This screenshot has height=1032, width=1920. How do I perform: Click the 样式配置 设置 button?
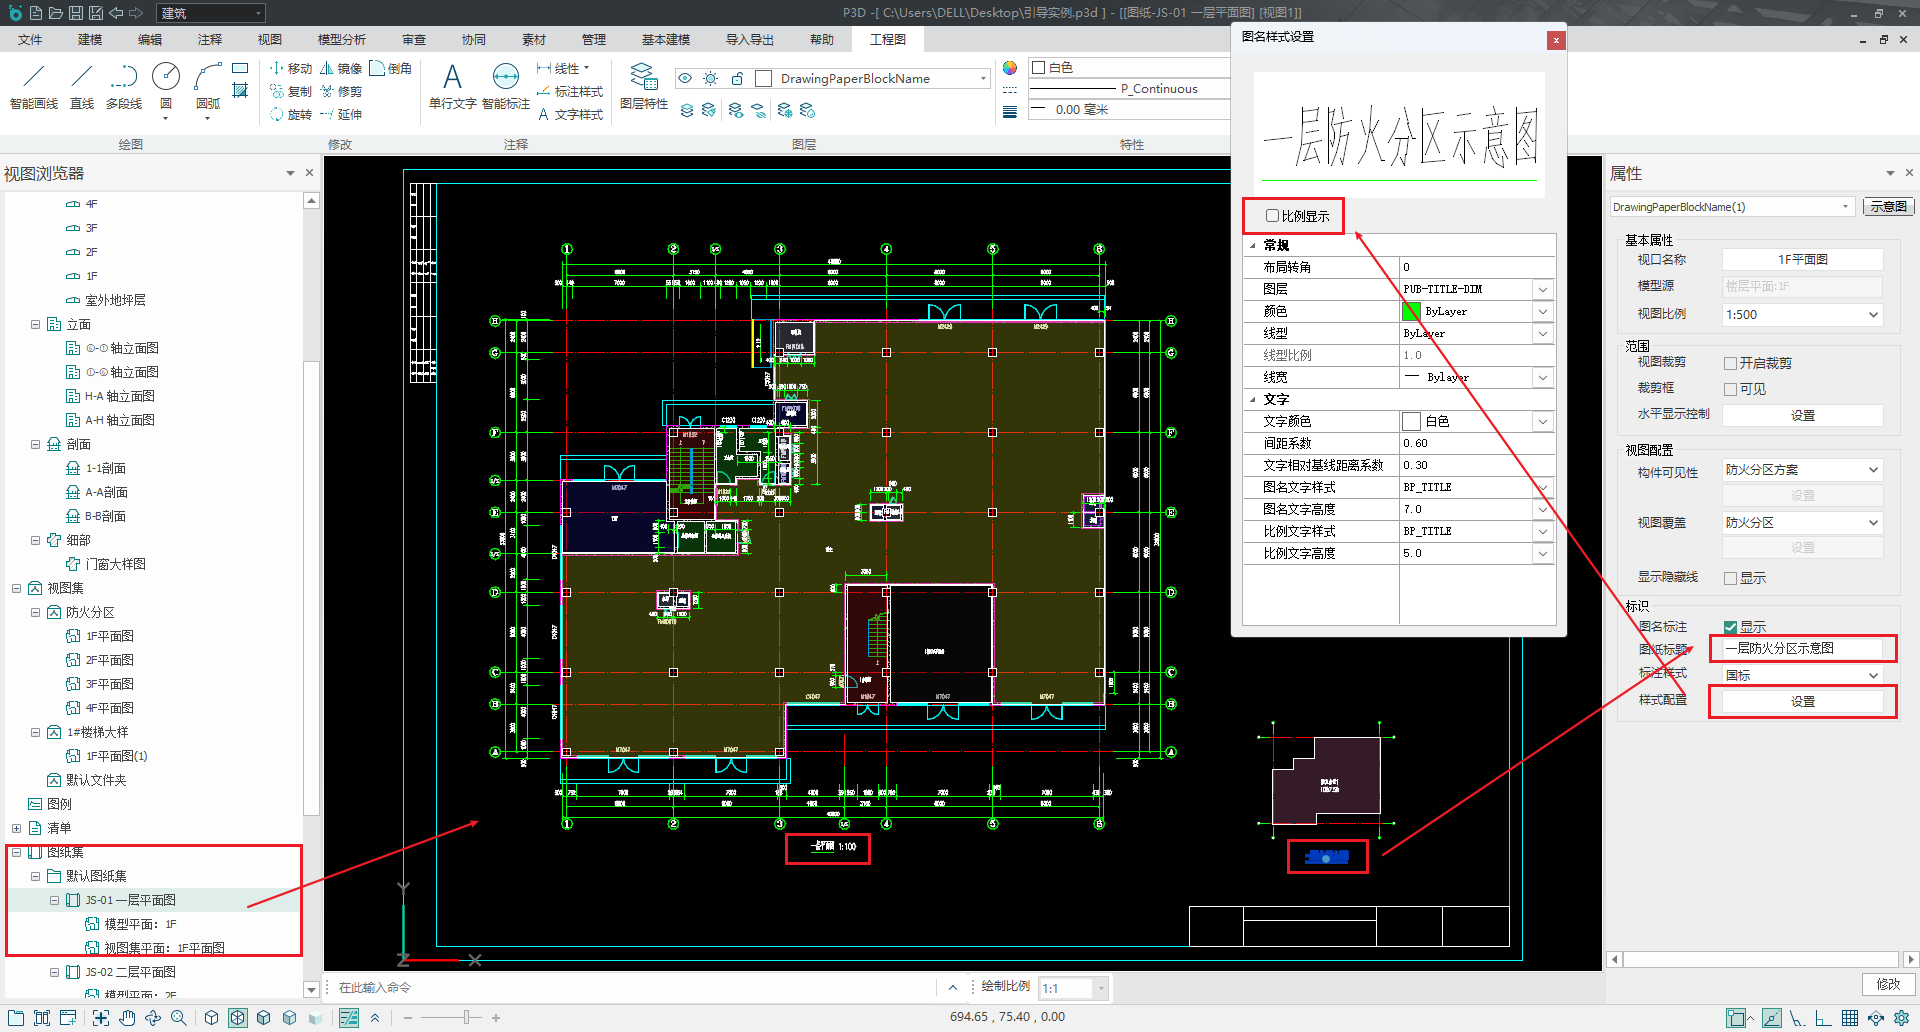coord(1802,702)
